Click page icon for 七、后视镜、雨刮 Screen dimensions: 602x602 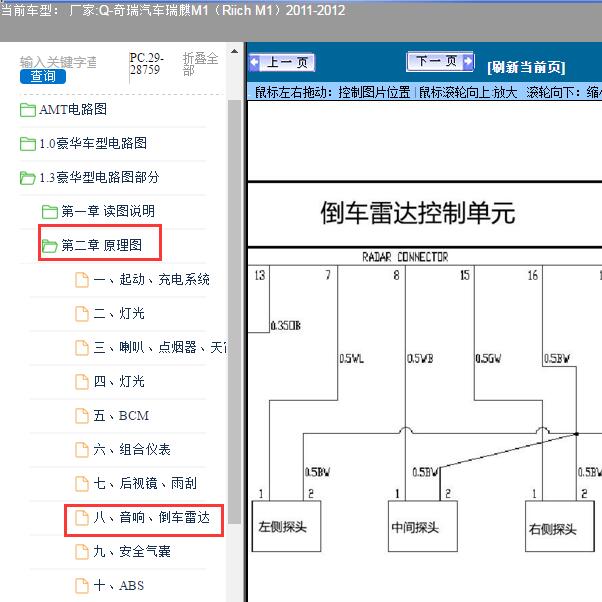(81, 484)
